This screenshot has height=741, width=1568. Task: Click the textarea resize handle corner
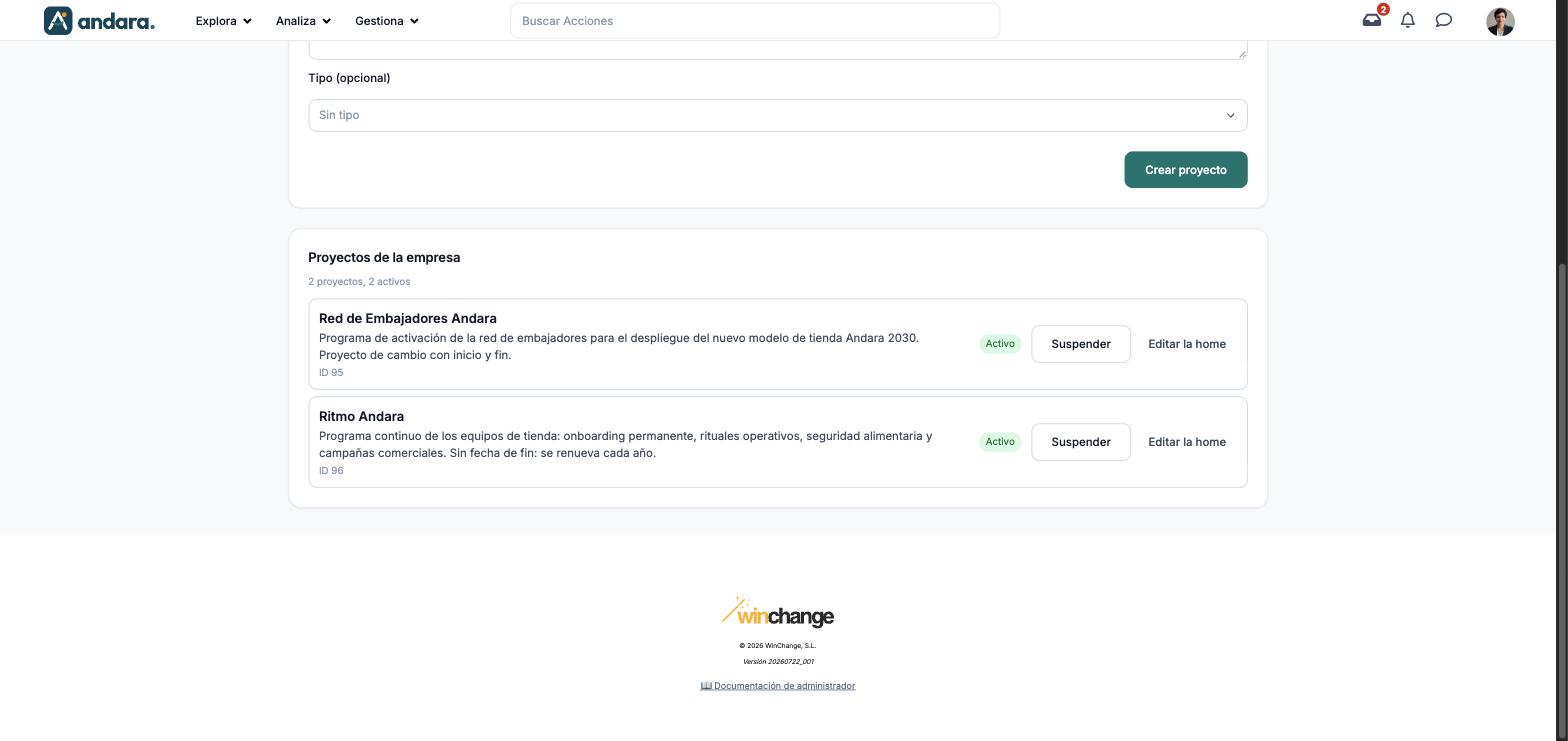coord(1242,53)
